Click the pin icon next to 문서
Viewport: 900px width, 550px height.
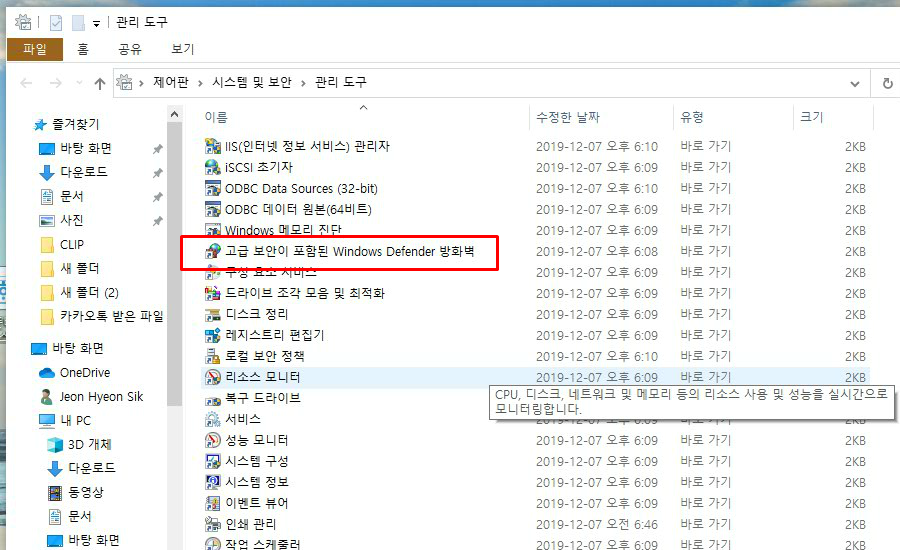pyautogui.click(x=157, y=197)
